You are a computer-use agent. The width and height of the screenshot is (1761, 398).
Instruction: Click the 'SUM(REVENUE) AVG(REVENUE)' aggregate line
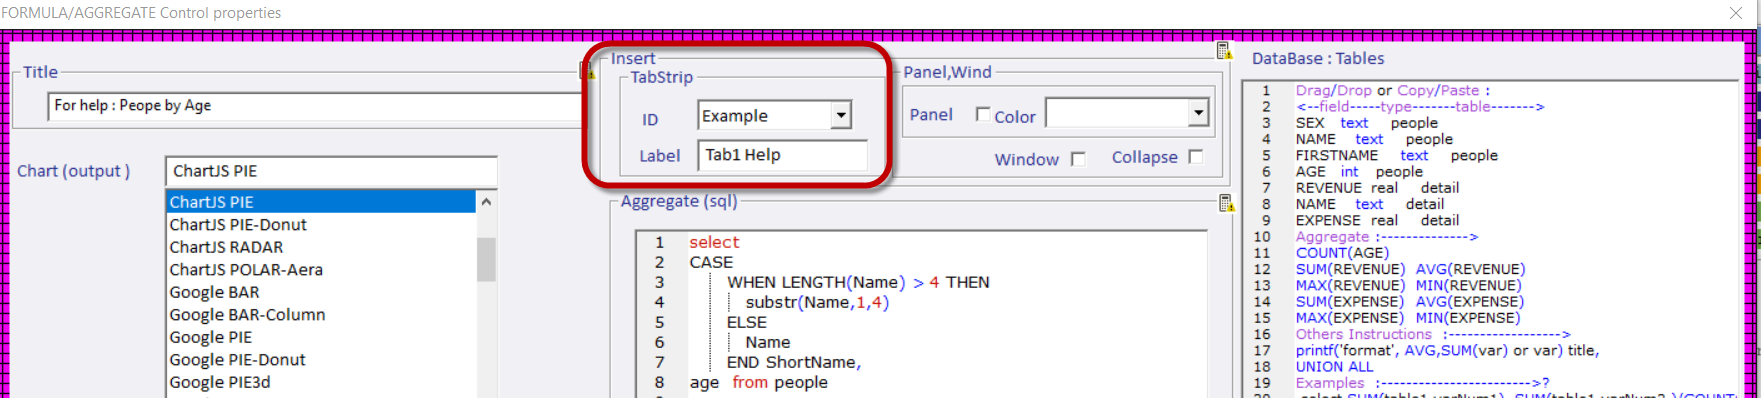(1410, 269)
